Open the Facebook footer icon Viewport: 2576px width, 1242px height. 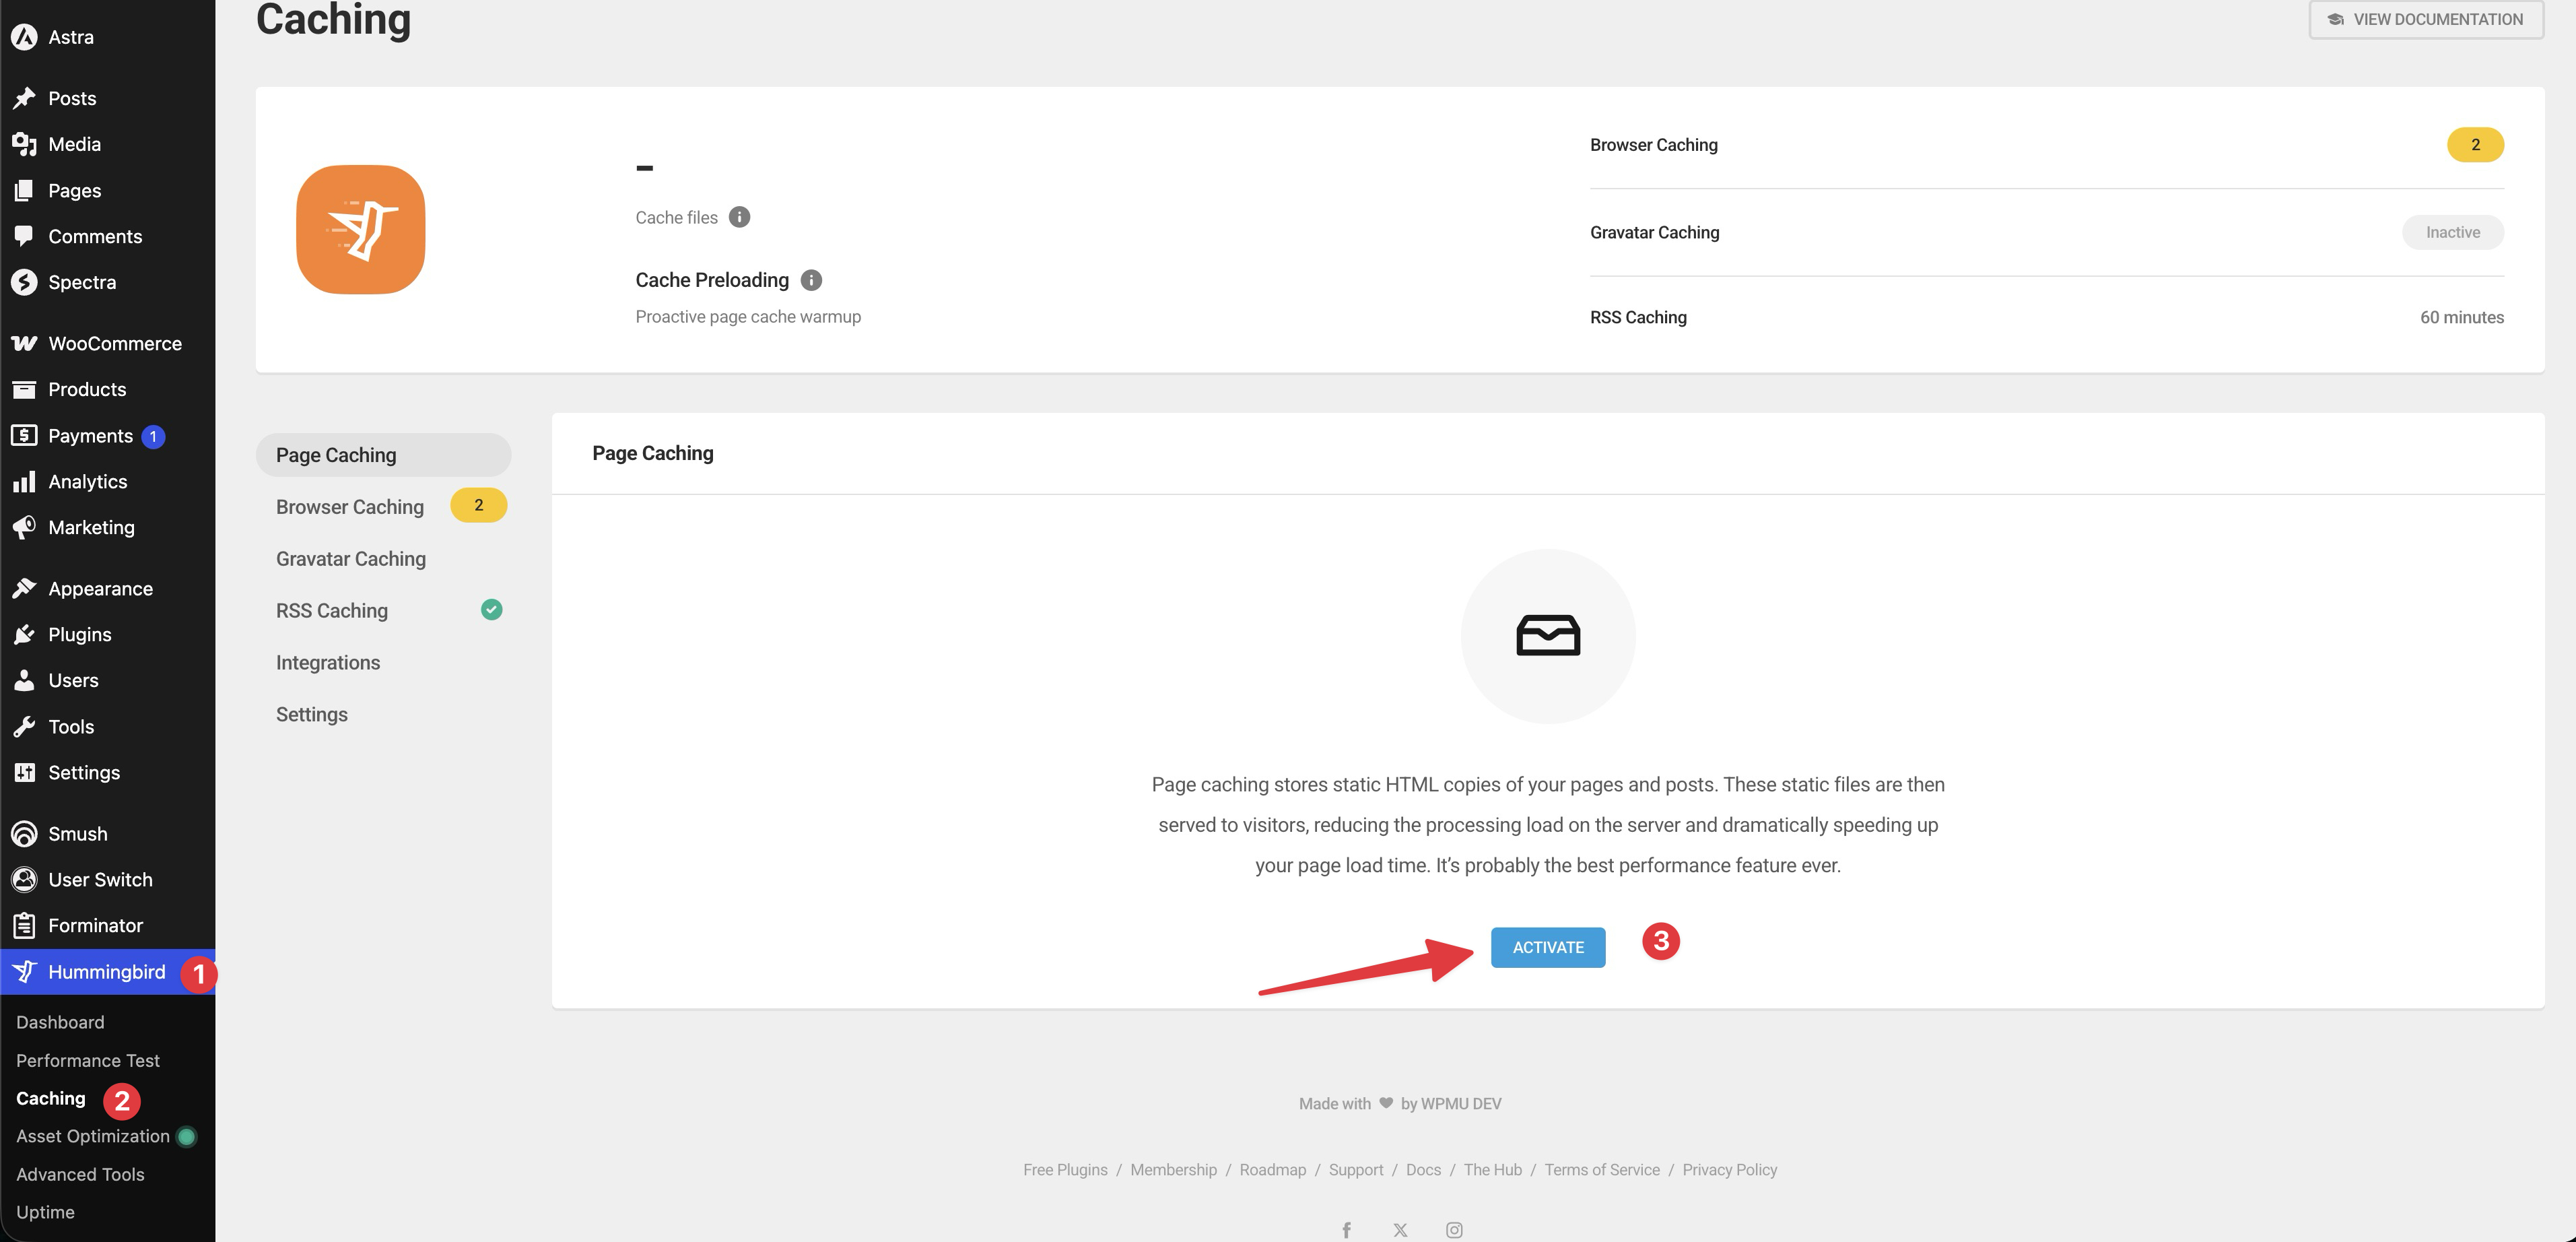(x=1346, y=1229)
